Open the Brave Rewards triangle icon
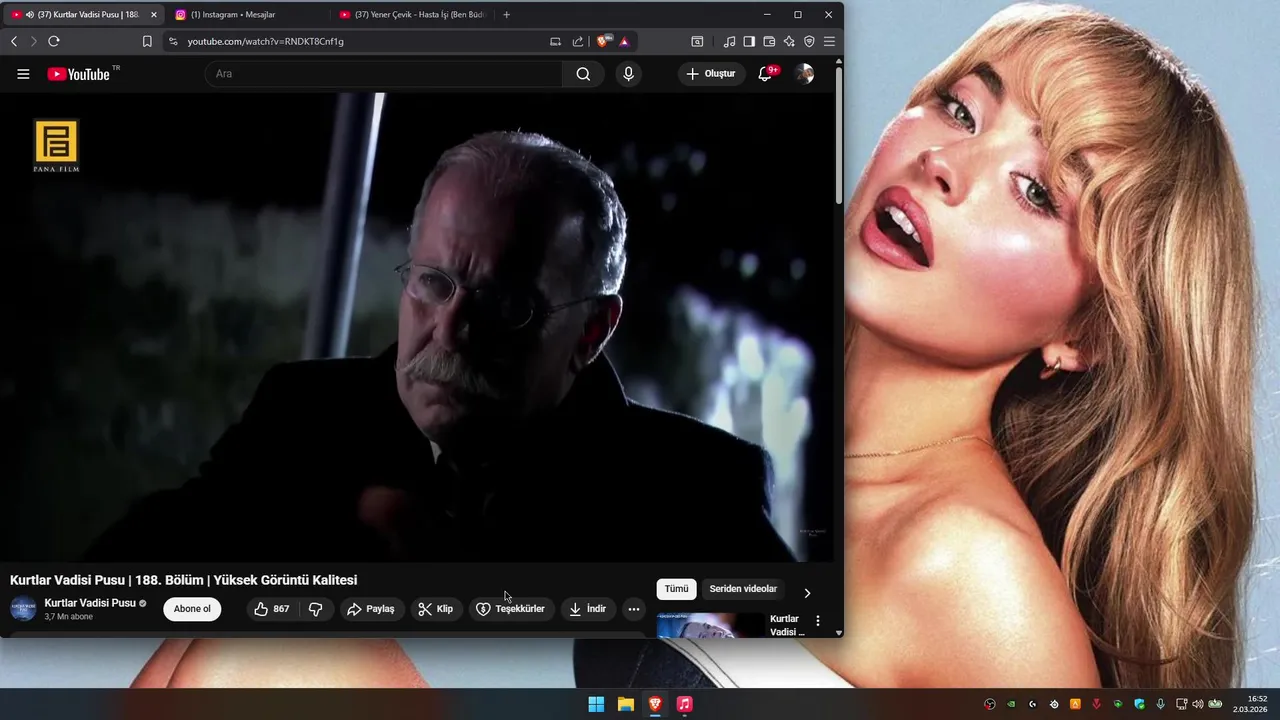 coord(624,41)
